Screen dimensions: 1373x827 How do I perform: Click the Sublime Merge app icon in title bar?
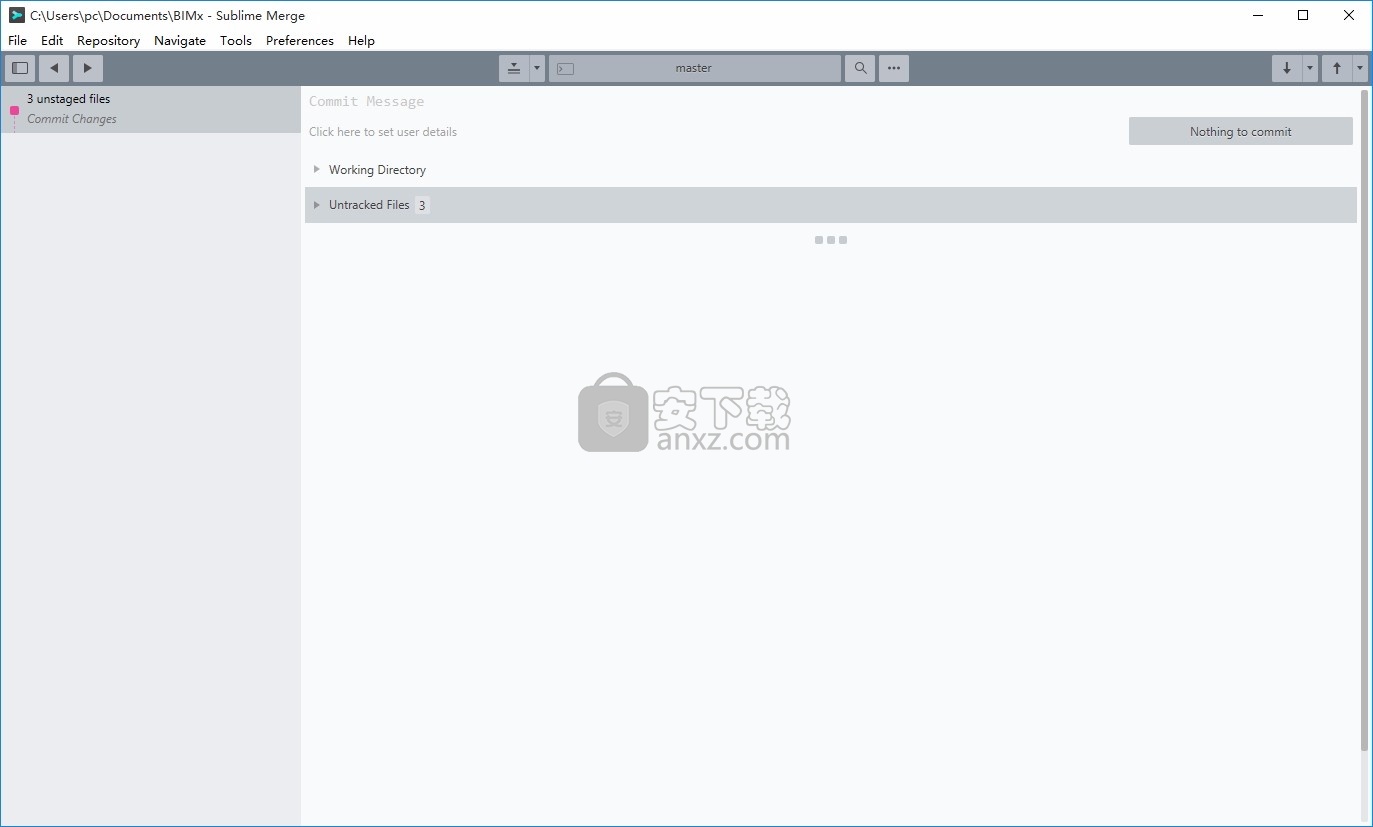tap(16, 15)
